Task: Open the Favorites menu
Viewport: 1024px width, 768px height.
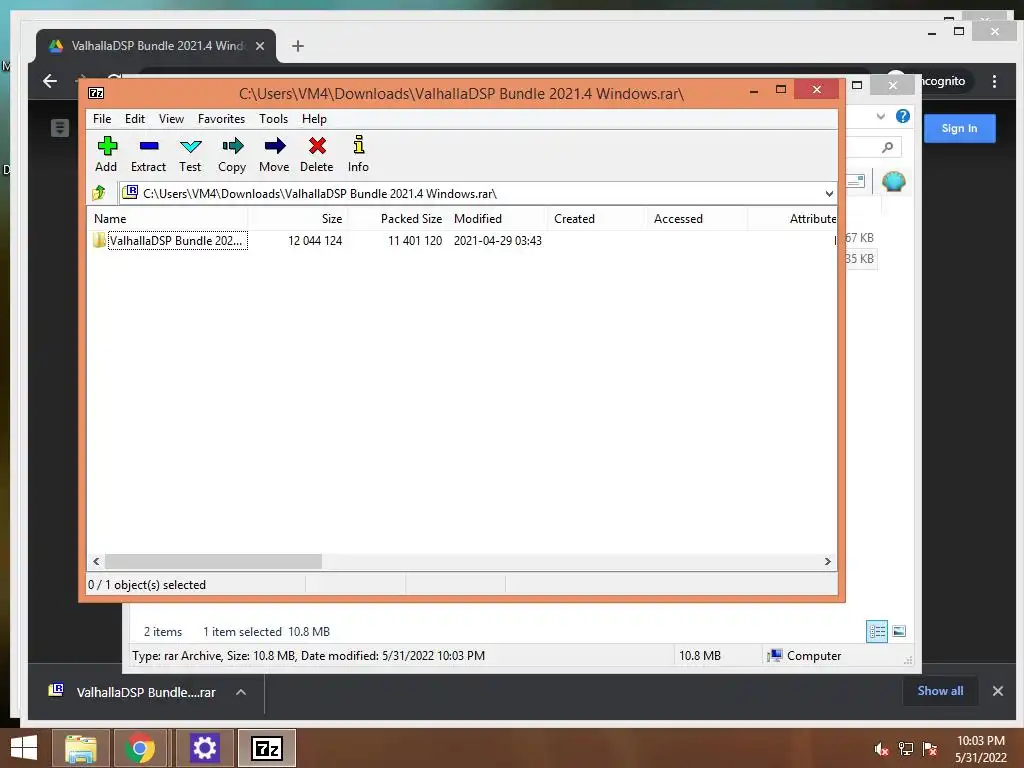Action: [x=221, y=119]
